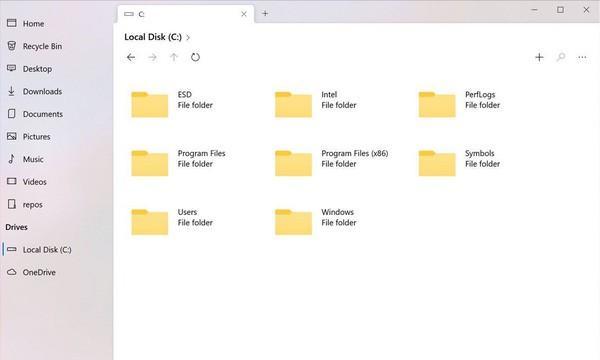Go to Desktop in sidebar

pyautogui.click(x=57, y=68)
